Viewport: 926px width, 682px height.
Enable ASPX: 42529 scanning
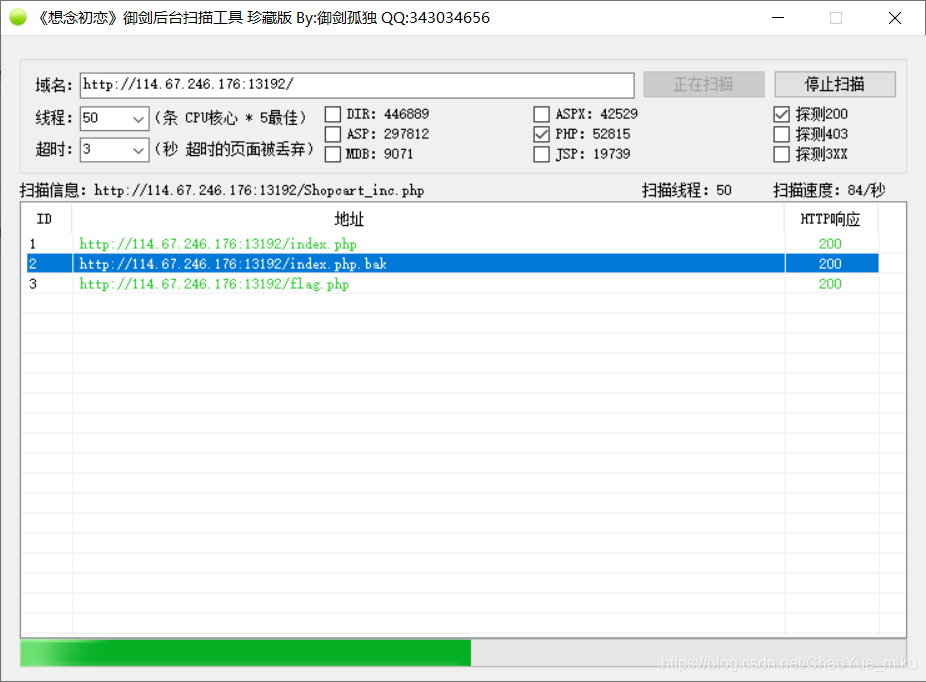click(541, 113)
